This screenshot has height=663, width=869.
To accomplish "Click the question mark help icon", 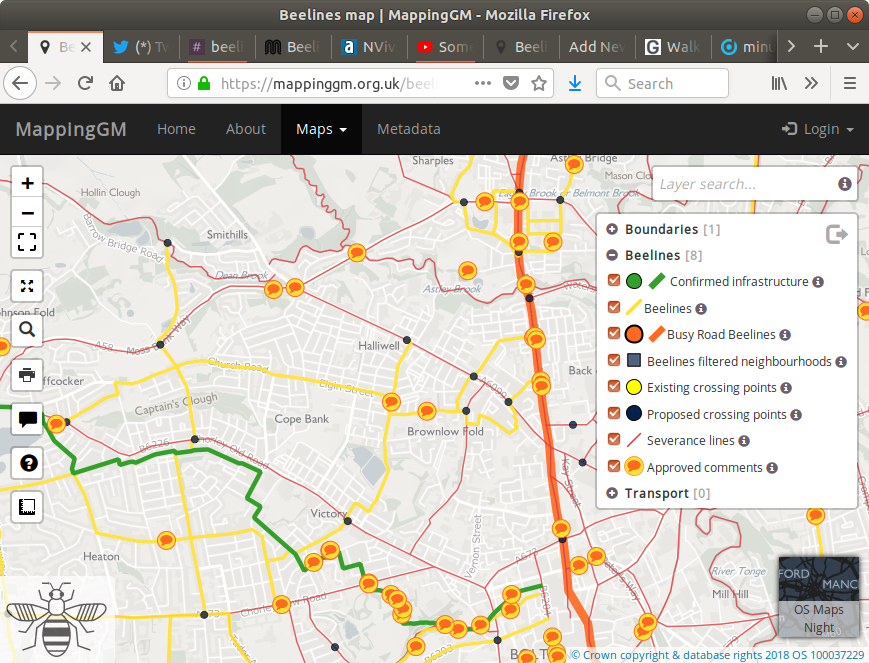I will [x=27, y=463].
